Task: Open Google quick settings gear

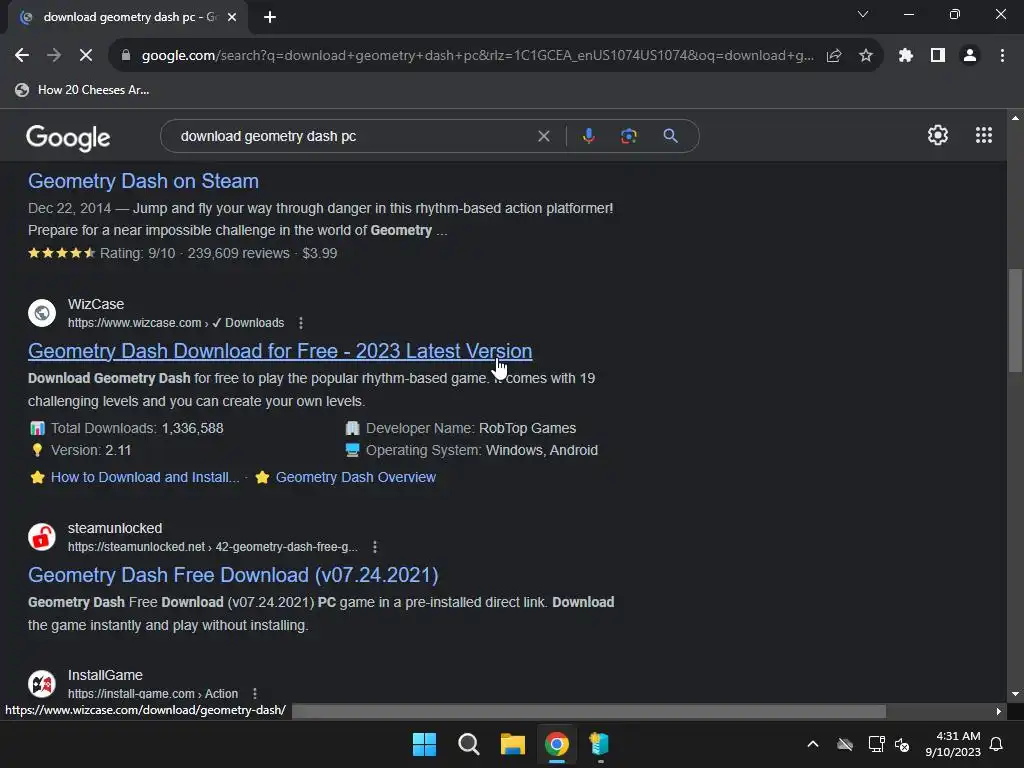Action: pos(938,135)
